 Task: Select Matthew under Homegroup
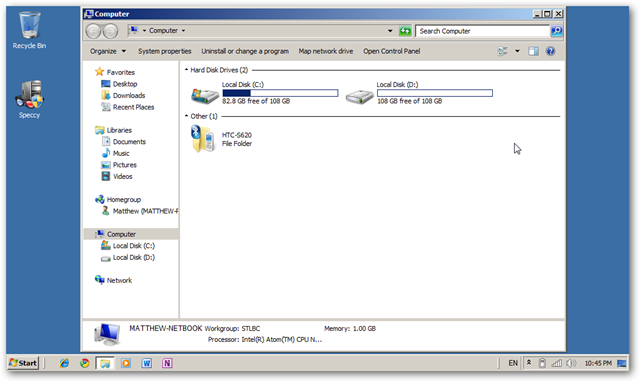[x=145, y=211]
